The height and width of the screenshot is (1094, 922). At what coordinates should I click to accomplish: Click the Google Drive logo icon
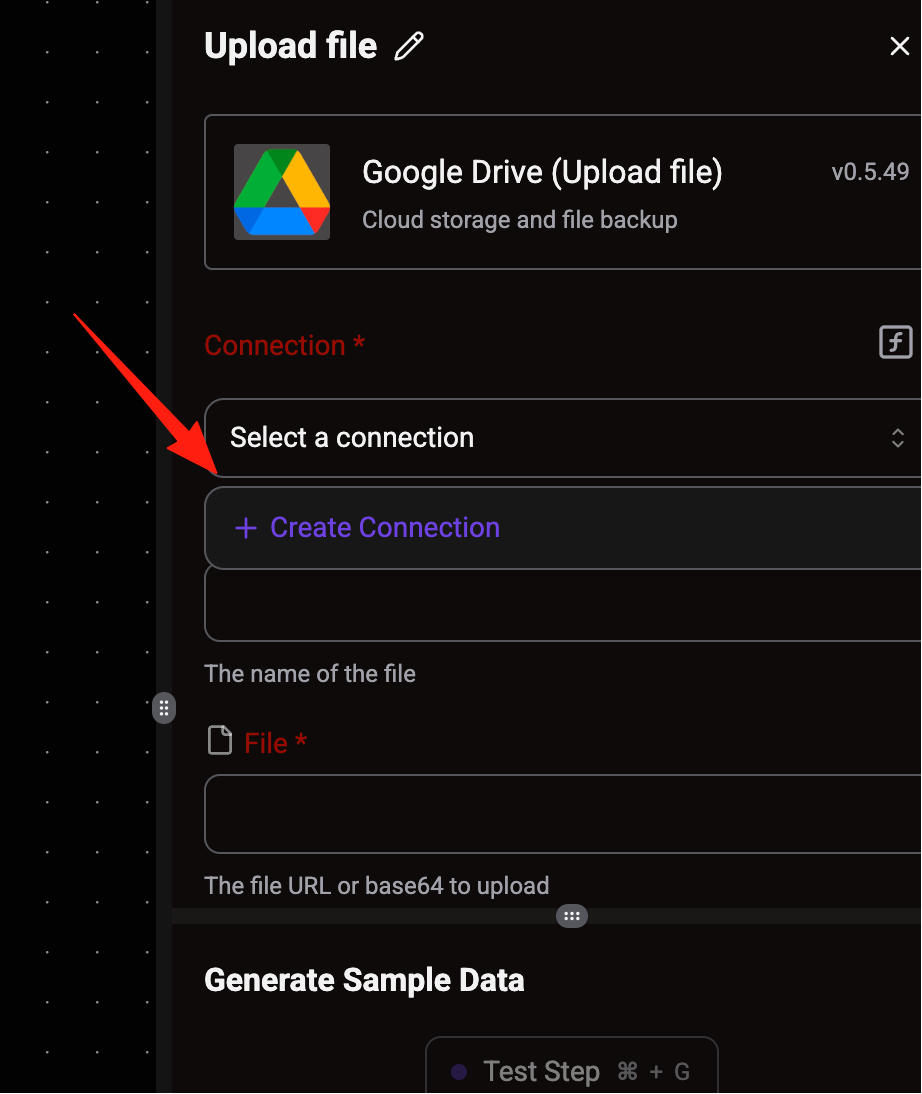(x=282, y=192)
